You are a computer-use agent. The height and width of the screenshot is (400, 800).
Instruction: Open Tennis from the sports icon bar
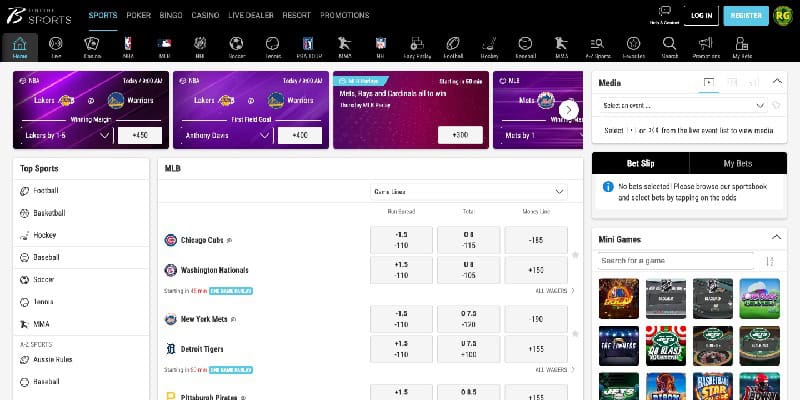(273, 47)
